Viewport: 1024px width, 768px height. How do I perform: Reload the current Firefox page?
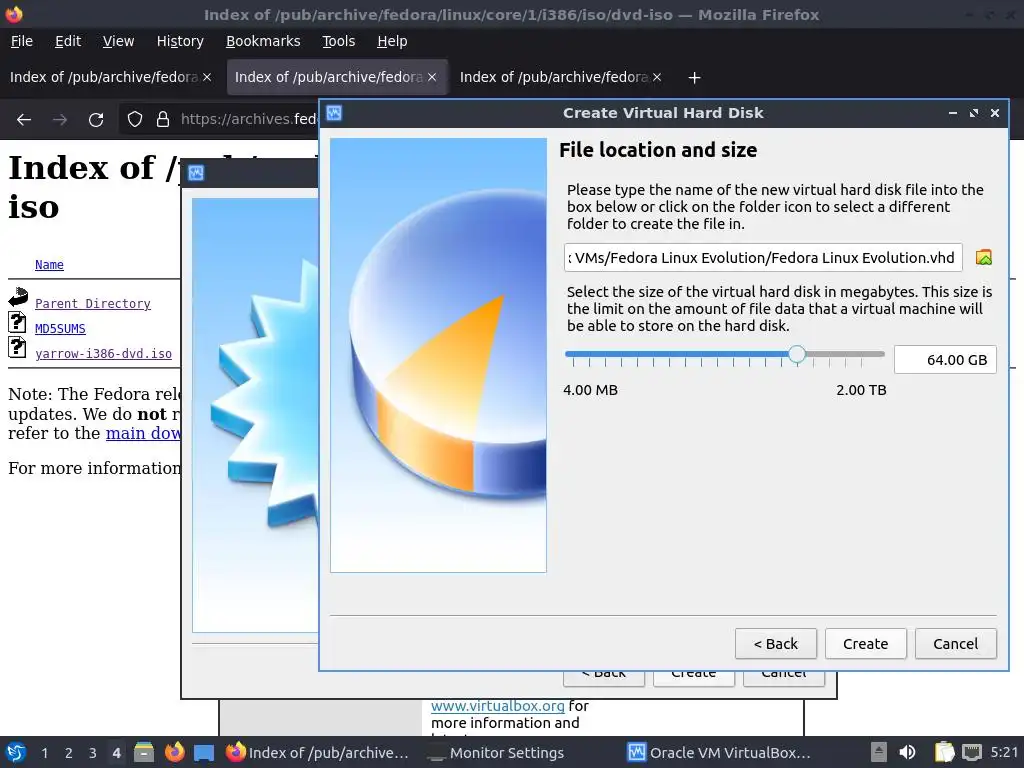tap(96, 120)
